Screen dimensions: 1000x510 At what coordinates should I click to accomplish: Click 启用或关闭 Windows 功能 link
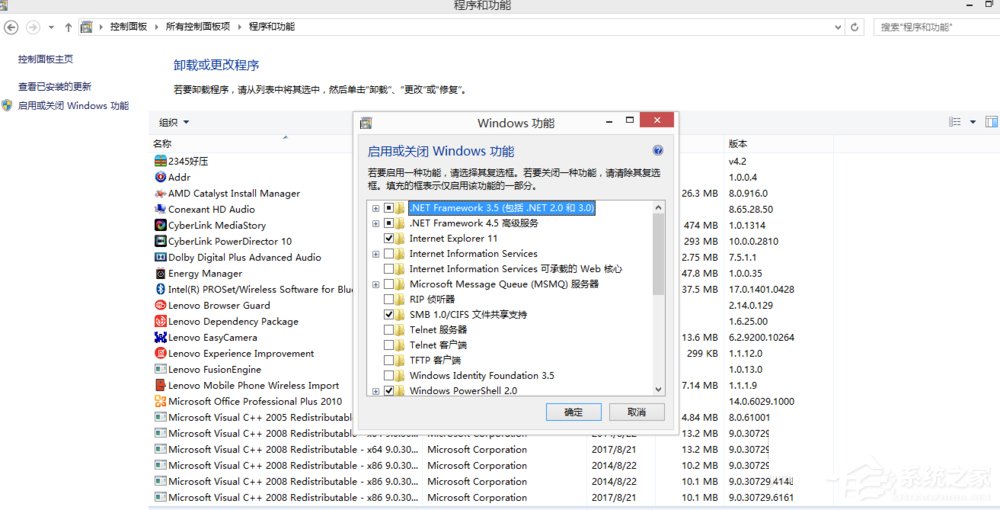pyautogui.click(x=73, y=106)
